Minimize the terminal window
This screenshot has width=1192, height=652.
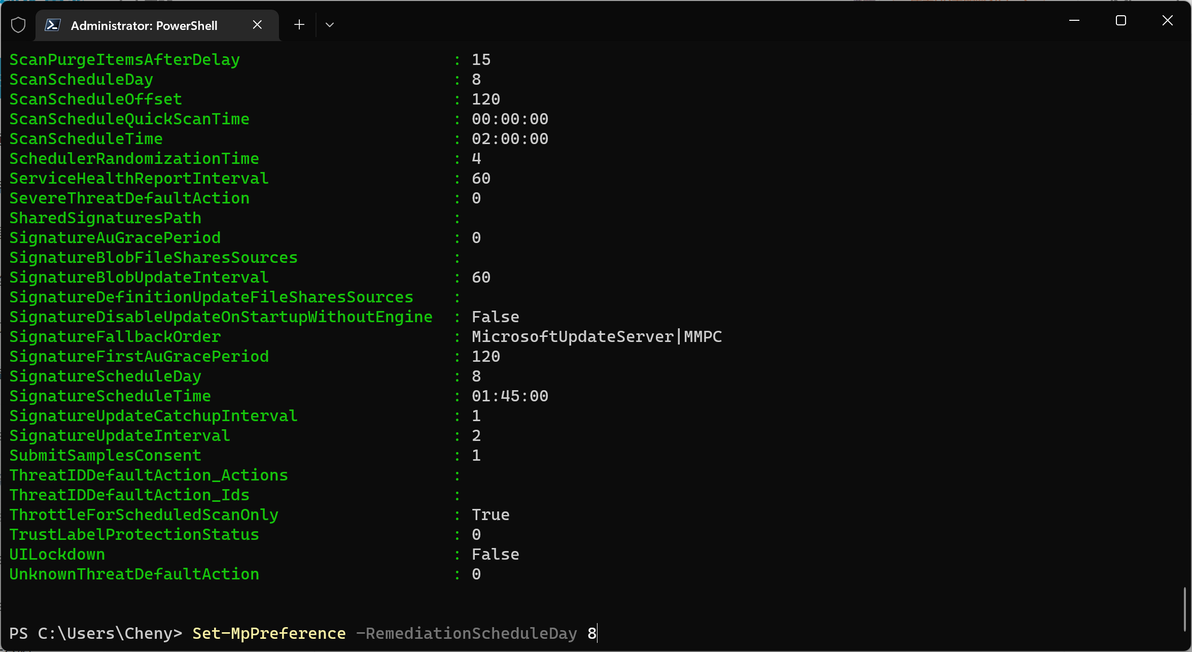click(1075, 21)
